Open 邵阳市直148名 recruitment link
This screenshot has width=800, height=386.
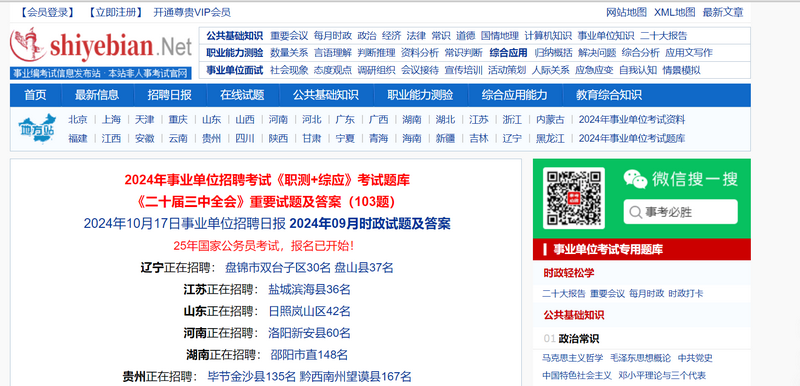(x=309, y=355)
